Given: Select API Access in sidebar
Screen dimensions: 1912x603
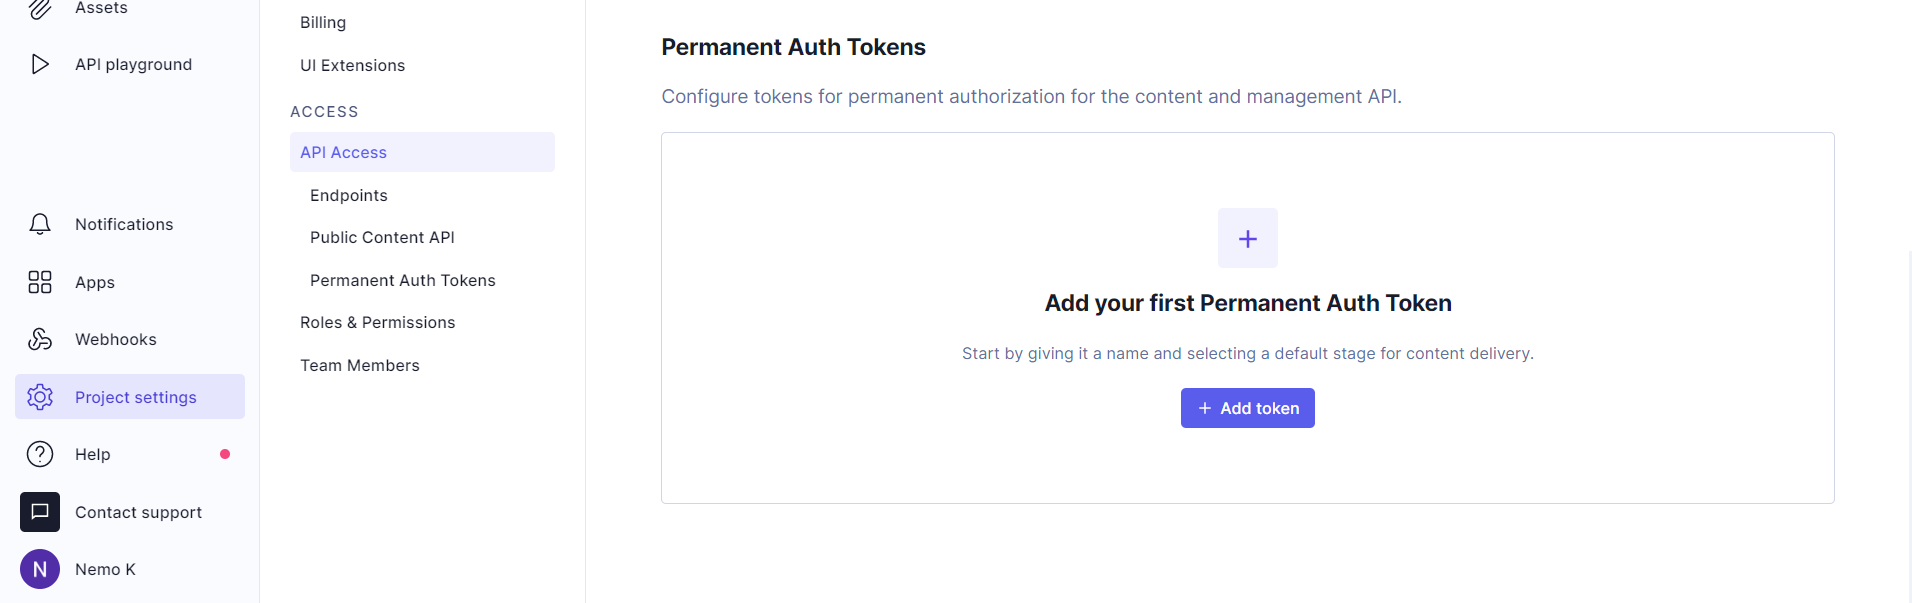Looking at the screenshot, I should pyautogui.click(x=343, y=152).
